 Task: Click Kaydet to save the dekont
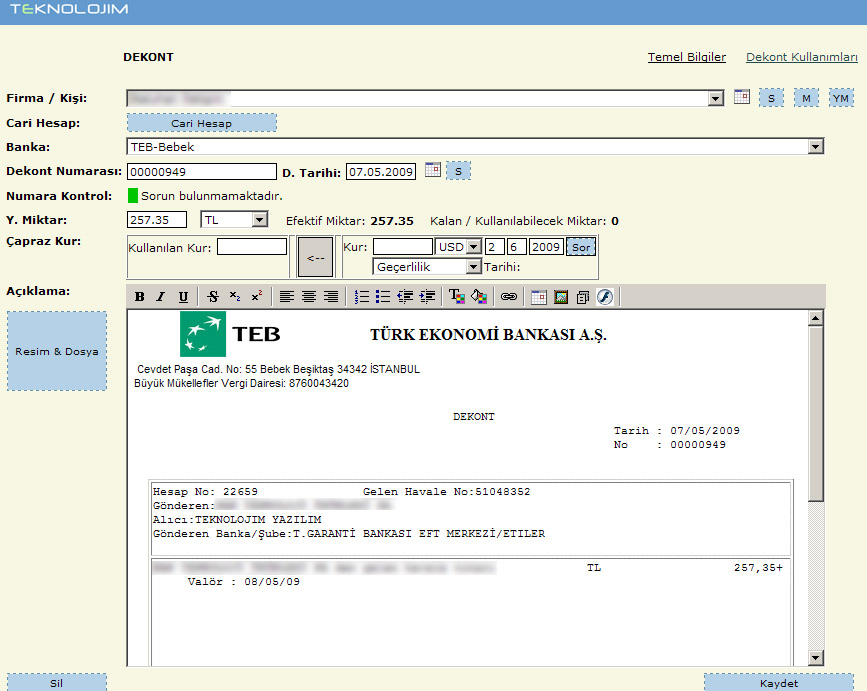tap(779, 683)
